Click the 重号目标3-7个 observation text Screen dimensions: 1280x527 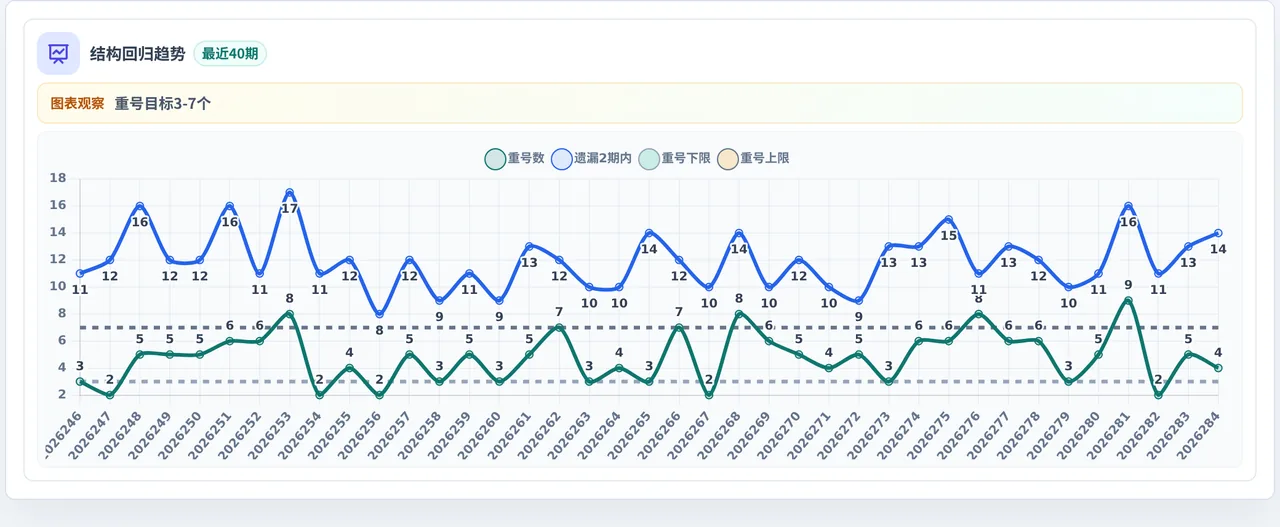point(162,103)
